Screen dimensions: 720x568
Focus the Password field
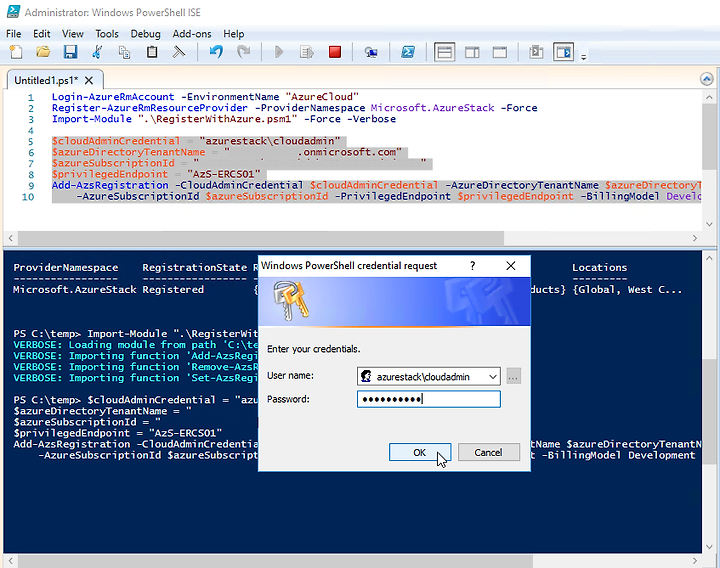click(x=429, y=399)
